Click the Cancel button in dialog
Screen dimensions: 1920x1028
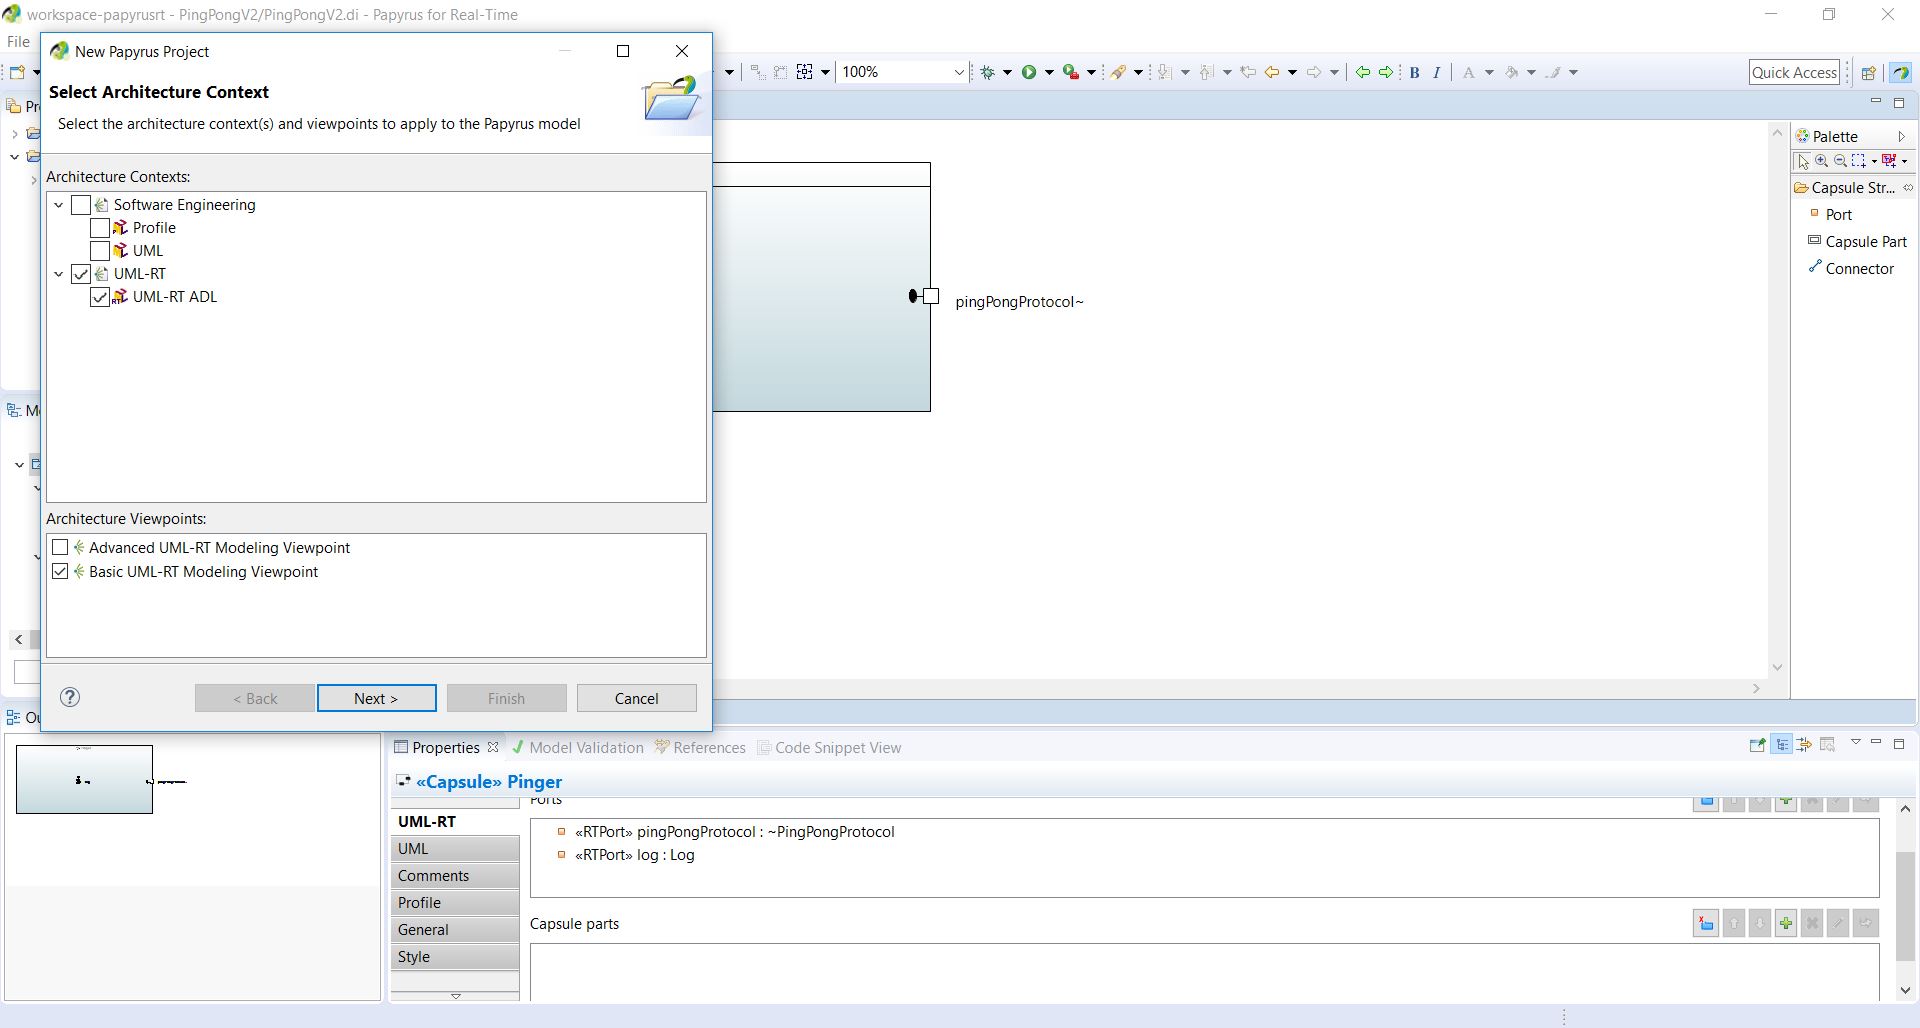636,698
